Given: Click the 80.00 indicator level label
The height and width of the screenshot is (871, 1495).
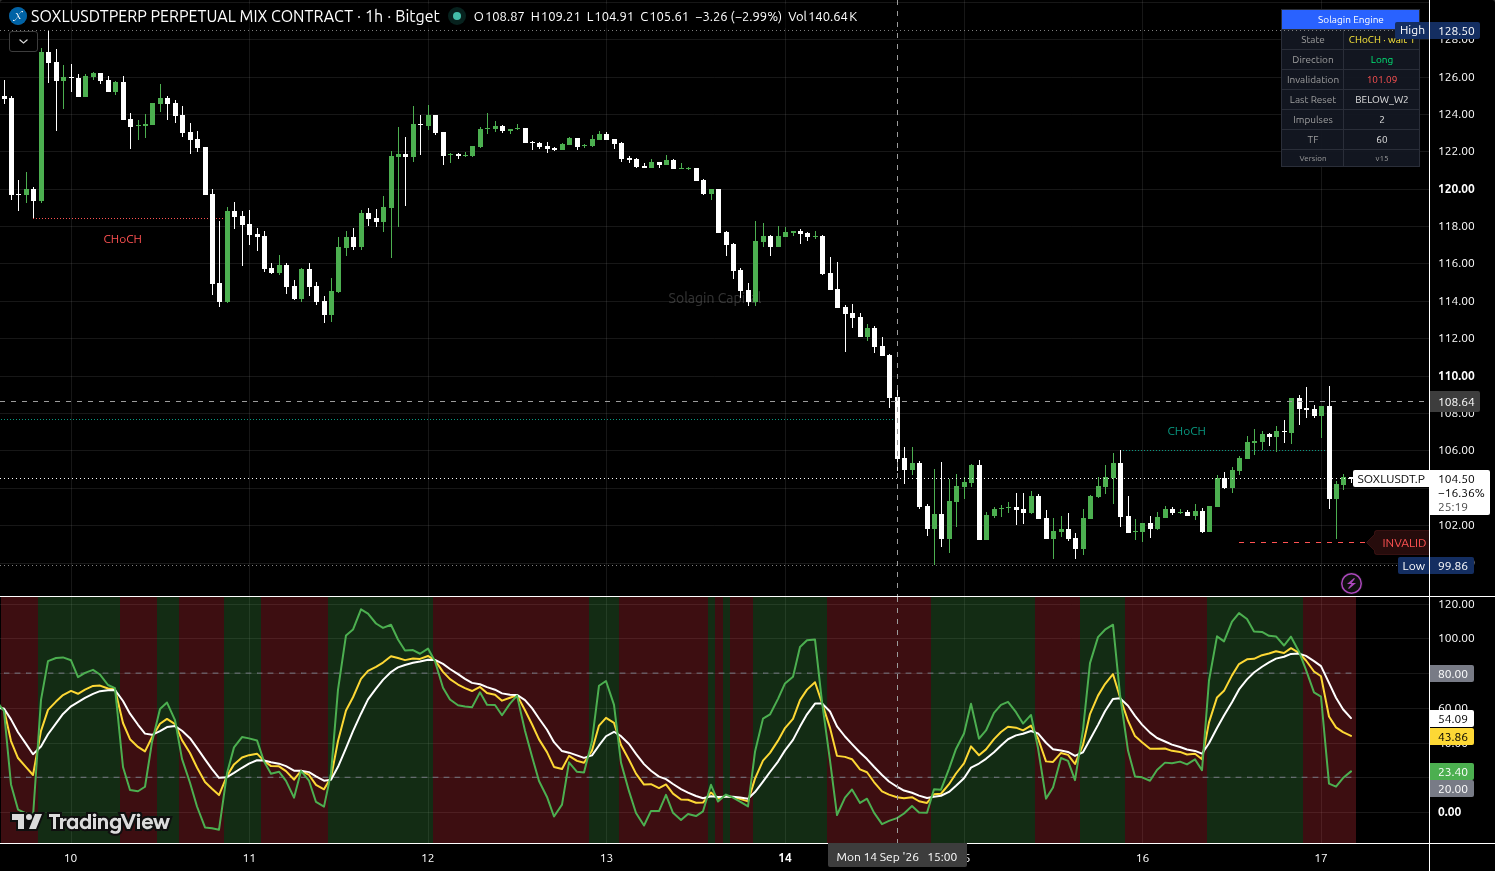Looking at the screenshot, I should [1452, 674].
